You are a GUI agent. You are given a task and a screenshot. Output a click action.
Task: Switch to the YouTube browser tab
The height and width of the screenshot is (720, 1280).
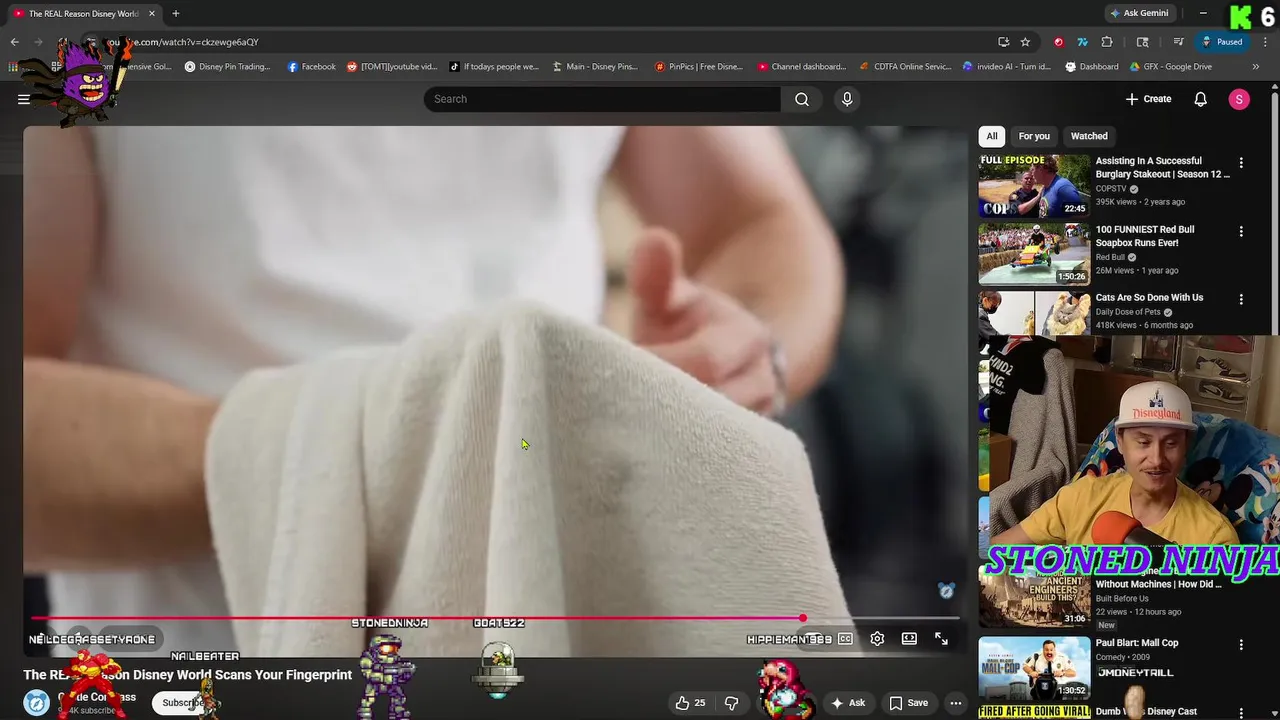click(84, 14)
